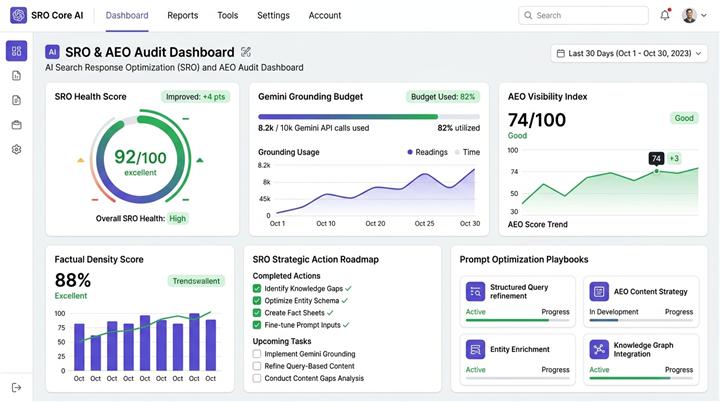The image size is (720, 402).
Task: Click the Knowledge Graph Integration progress bar
Action: click(641, 378)
